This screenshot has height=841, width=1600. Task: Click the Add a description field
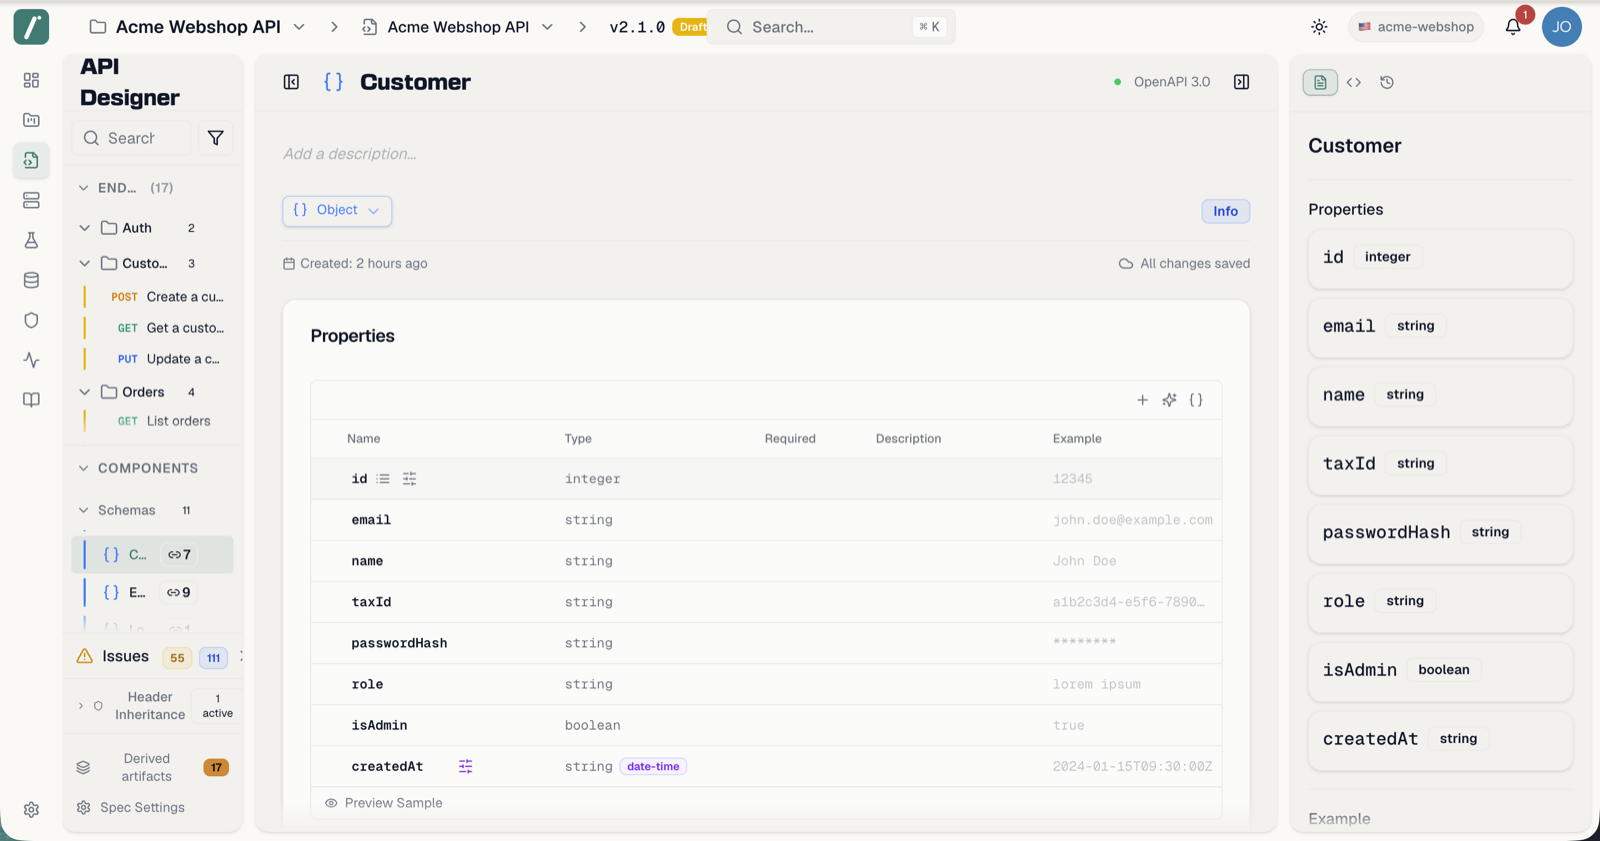point(350,154)
